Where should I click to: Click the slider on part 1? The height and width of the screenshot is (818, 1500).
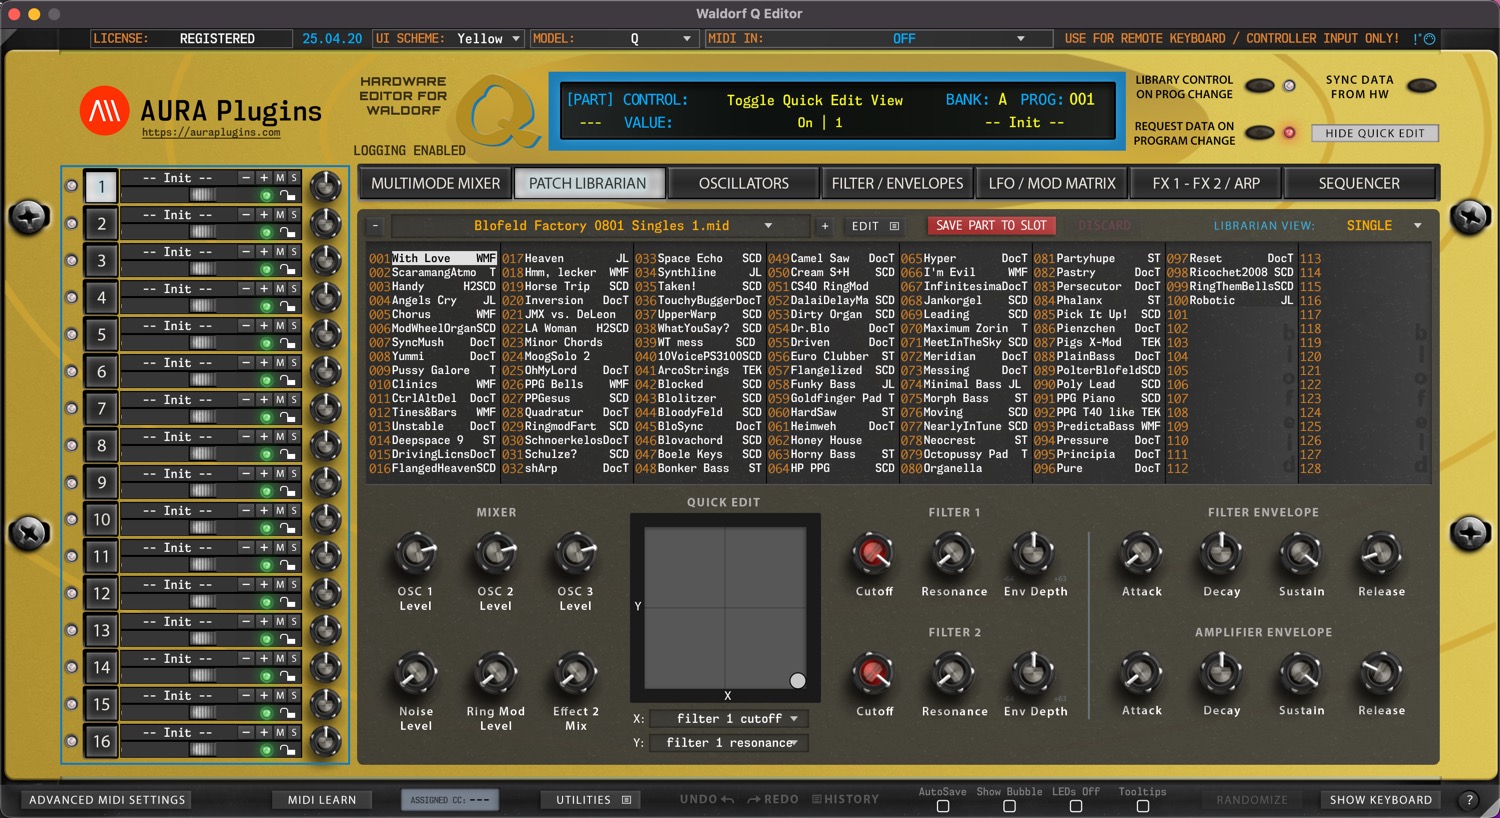point(202,195)
